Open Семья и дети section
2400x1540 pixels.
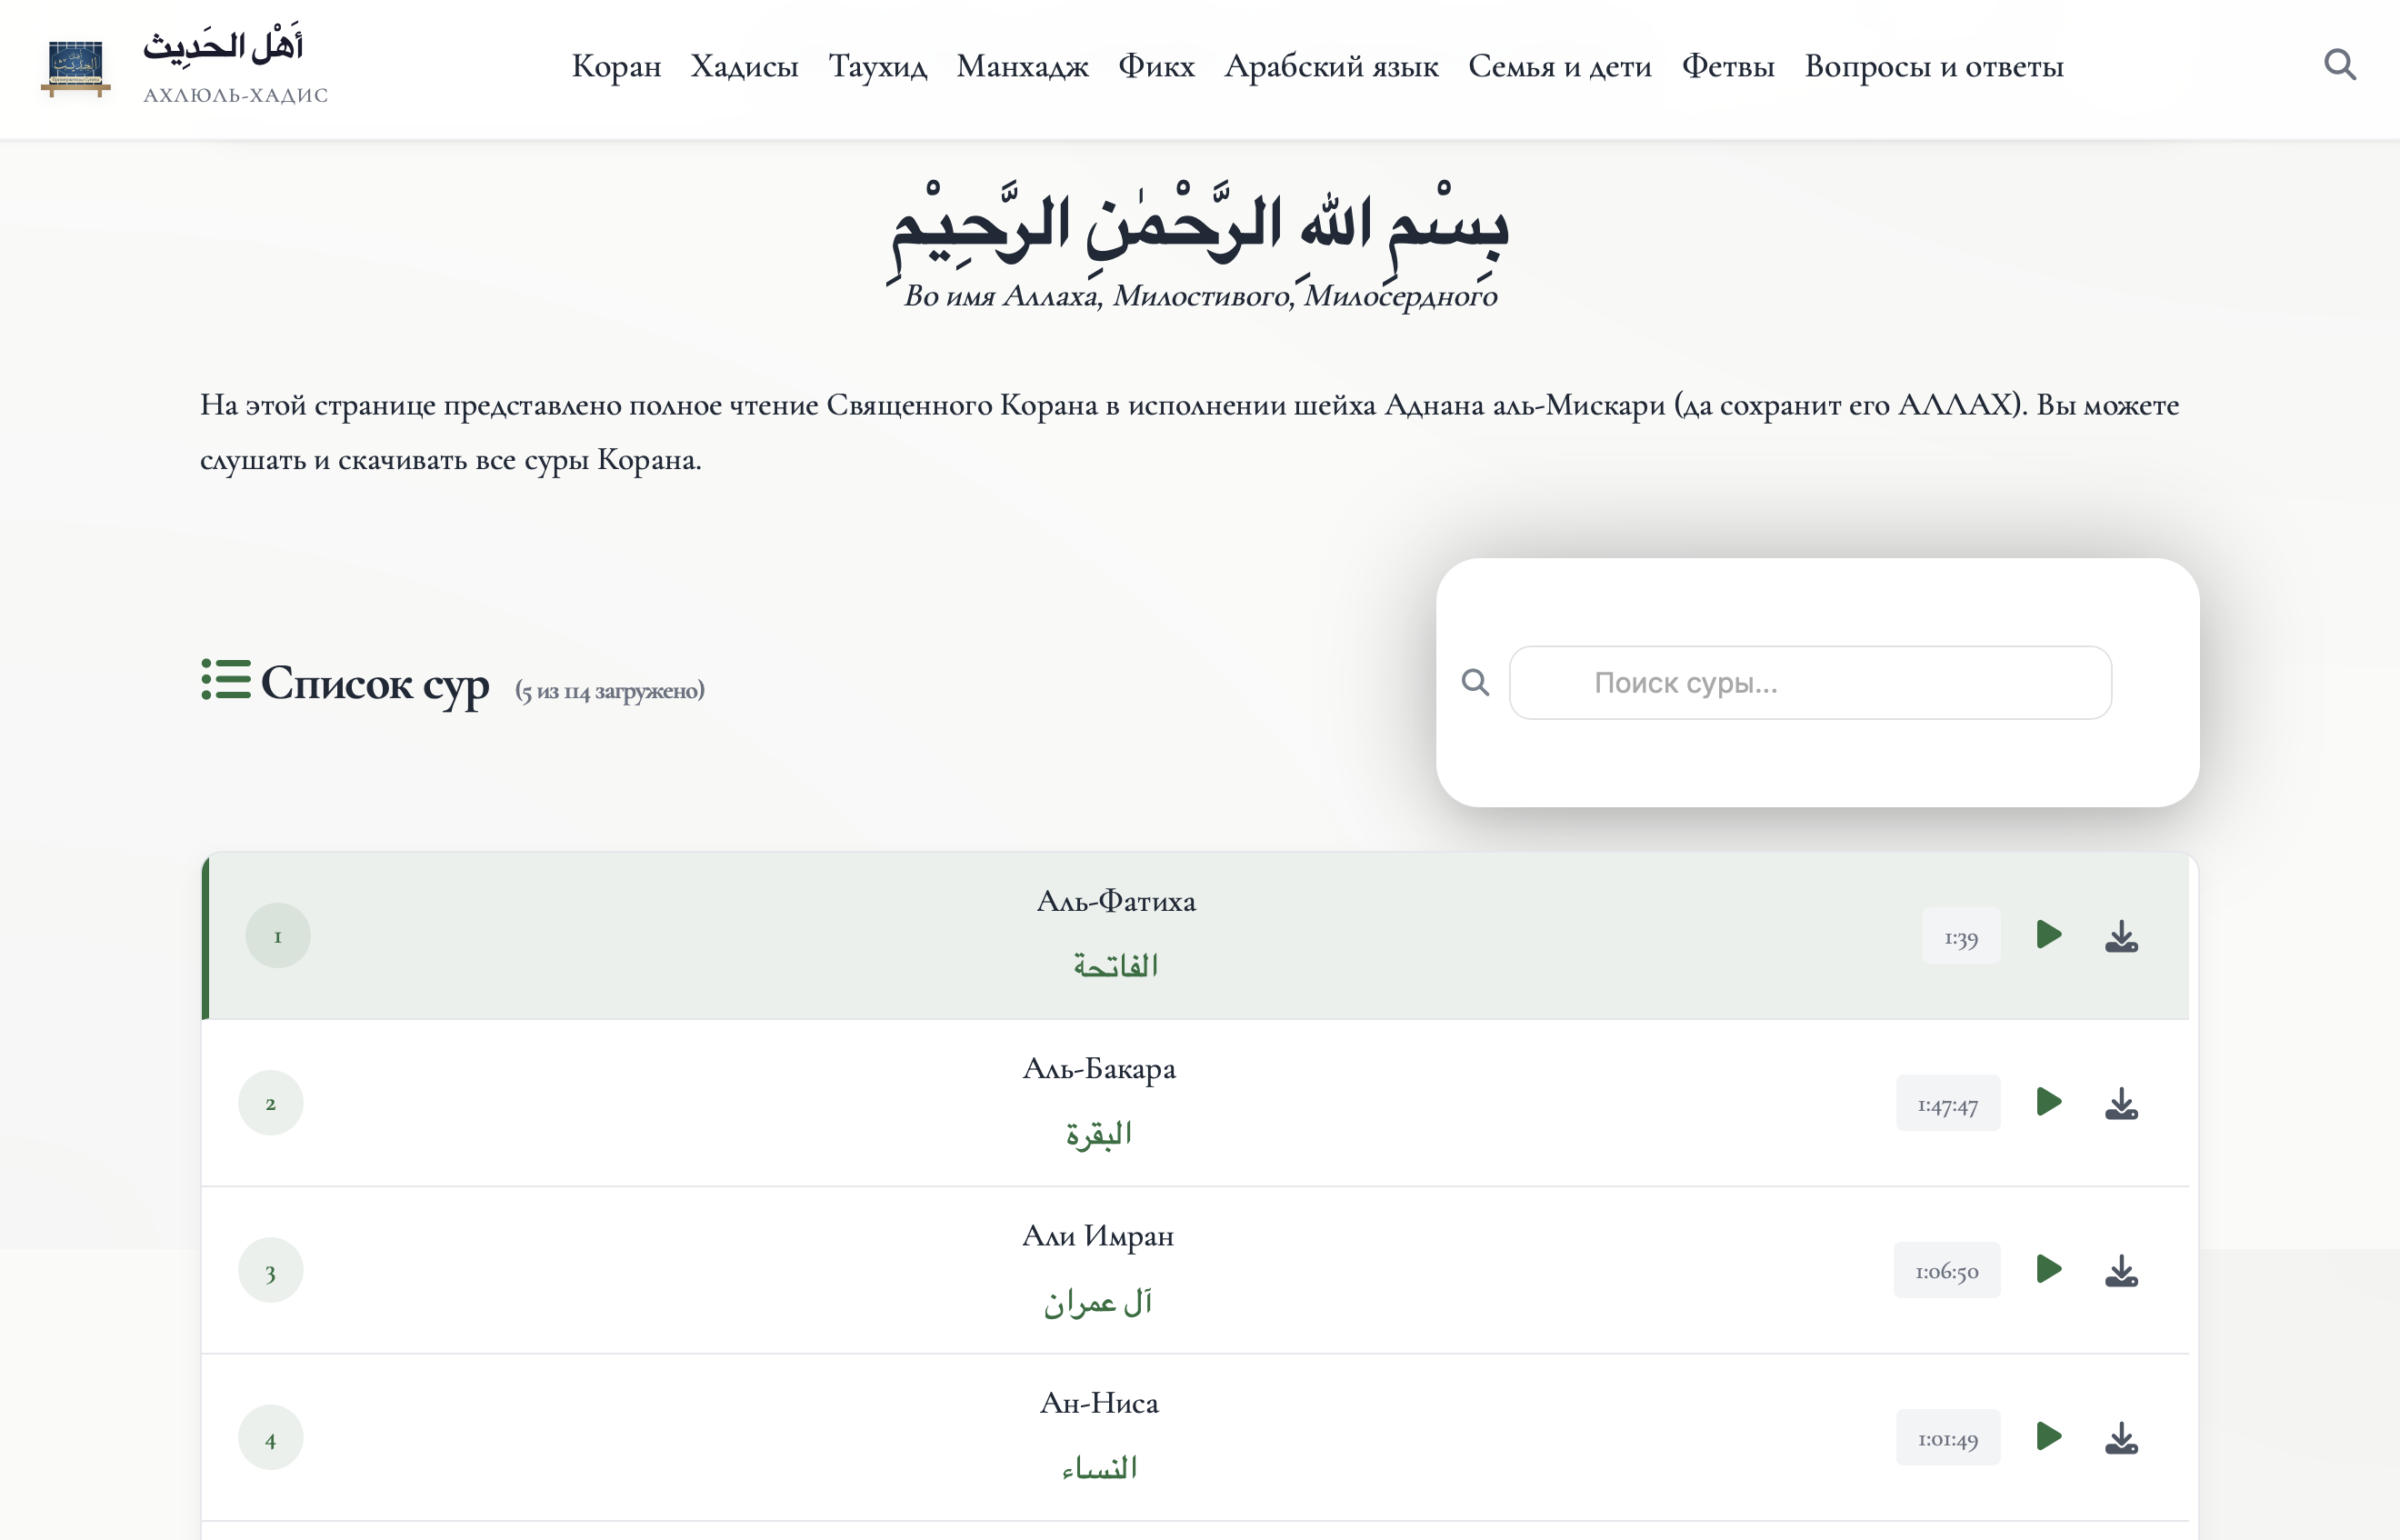1559,66
